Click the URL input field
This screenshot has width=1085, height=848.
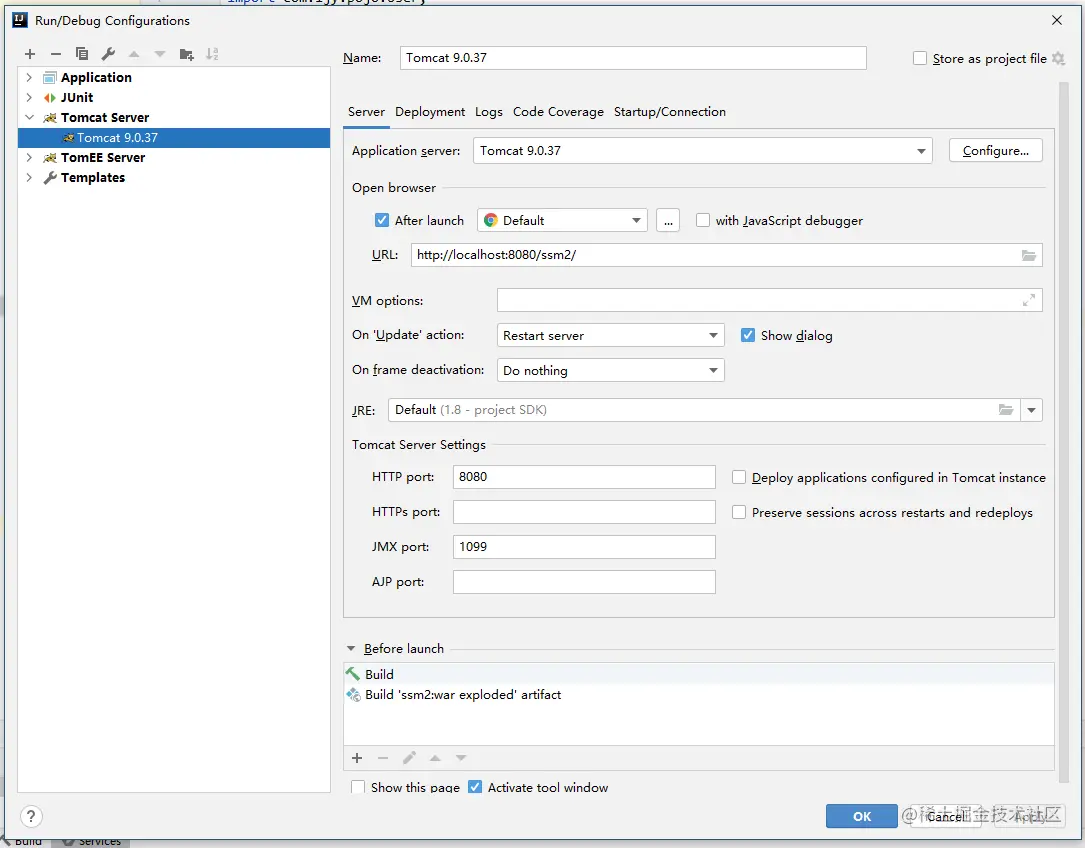click(727, 255)
